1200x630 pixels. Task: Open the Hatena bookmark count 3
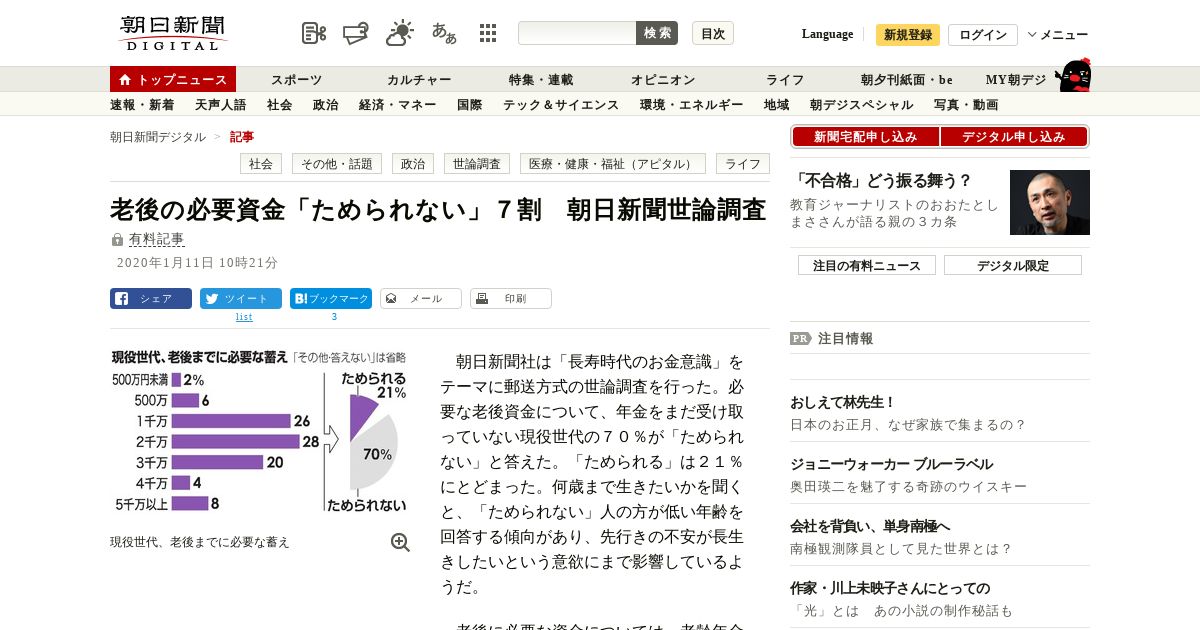(334, 317)
